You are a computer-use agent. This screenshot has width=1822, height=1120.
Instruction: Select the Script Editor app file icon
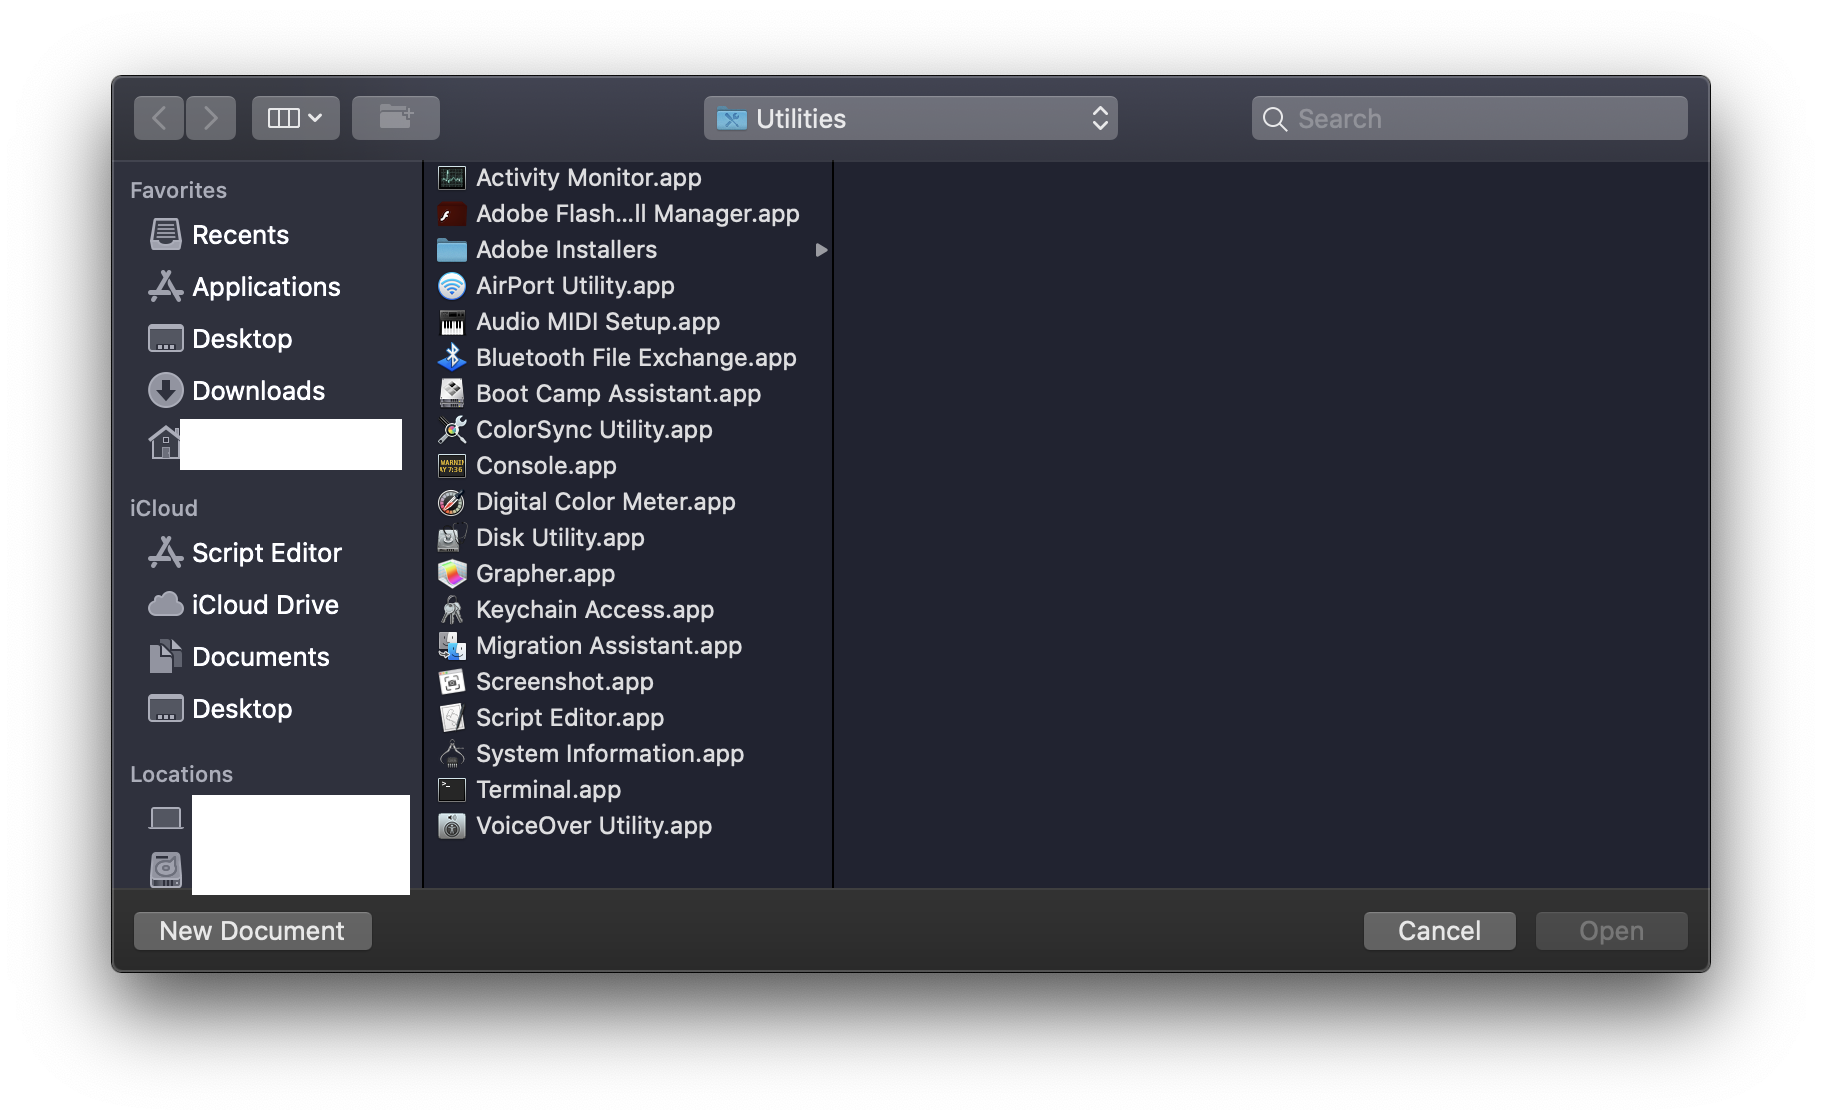[452, 718]
